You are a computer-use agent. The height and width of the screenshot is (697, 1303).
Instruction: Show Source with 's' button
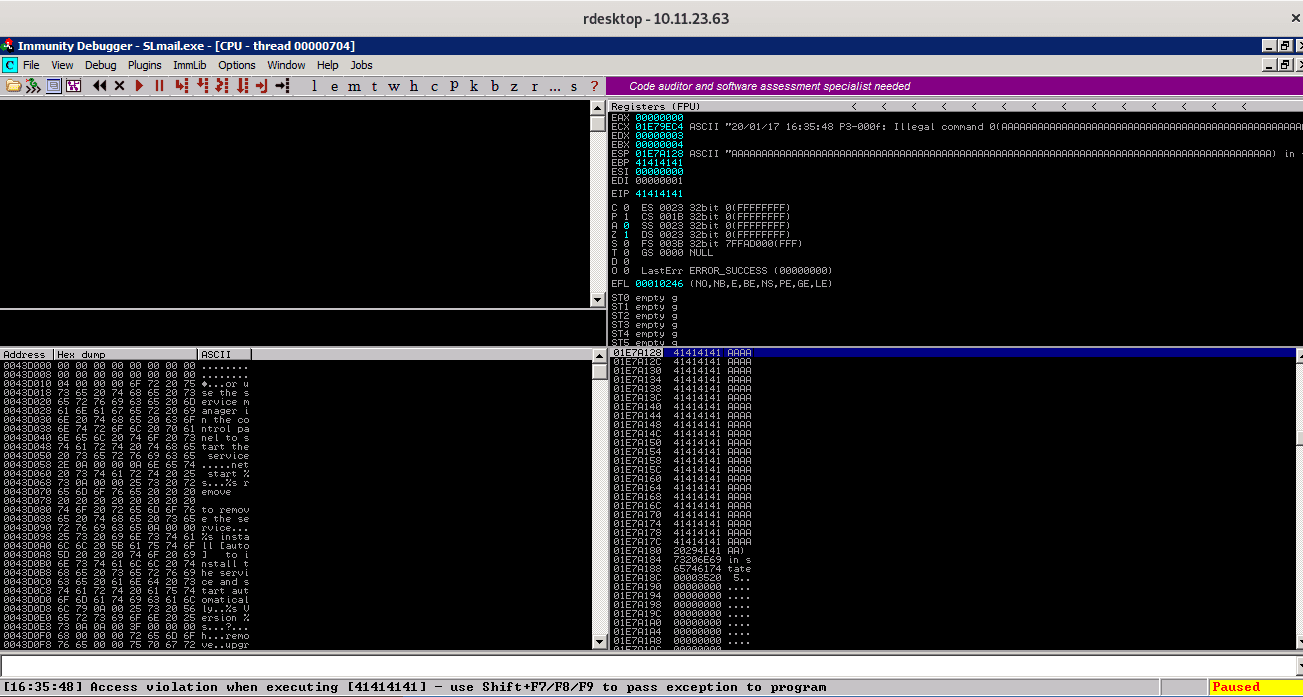tap(574, 86)
